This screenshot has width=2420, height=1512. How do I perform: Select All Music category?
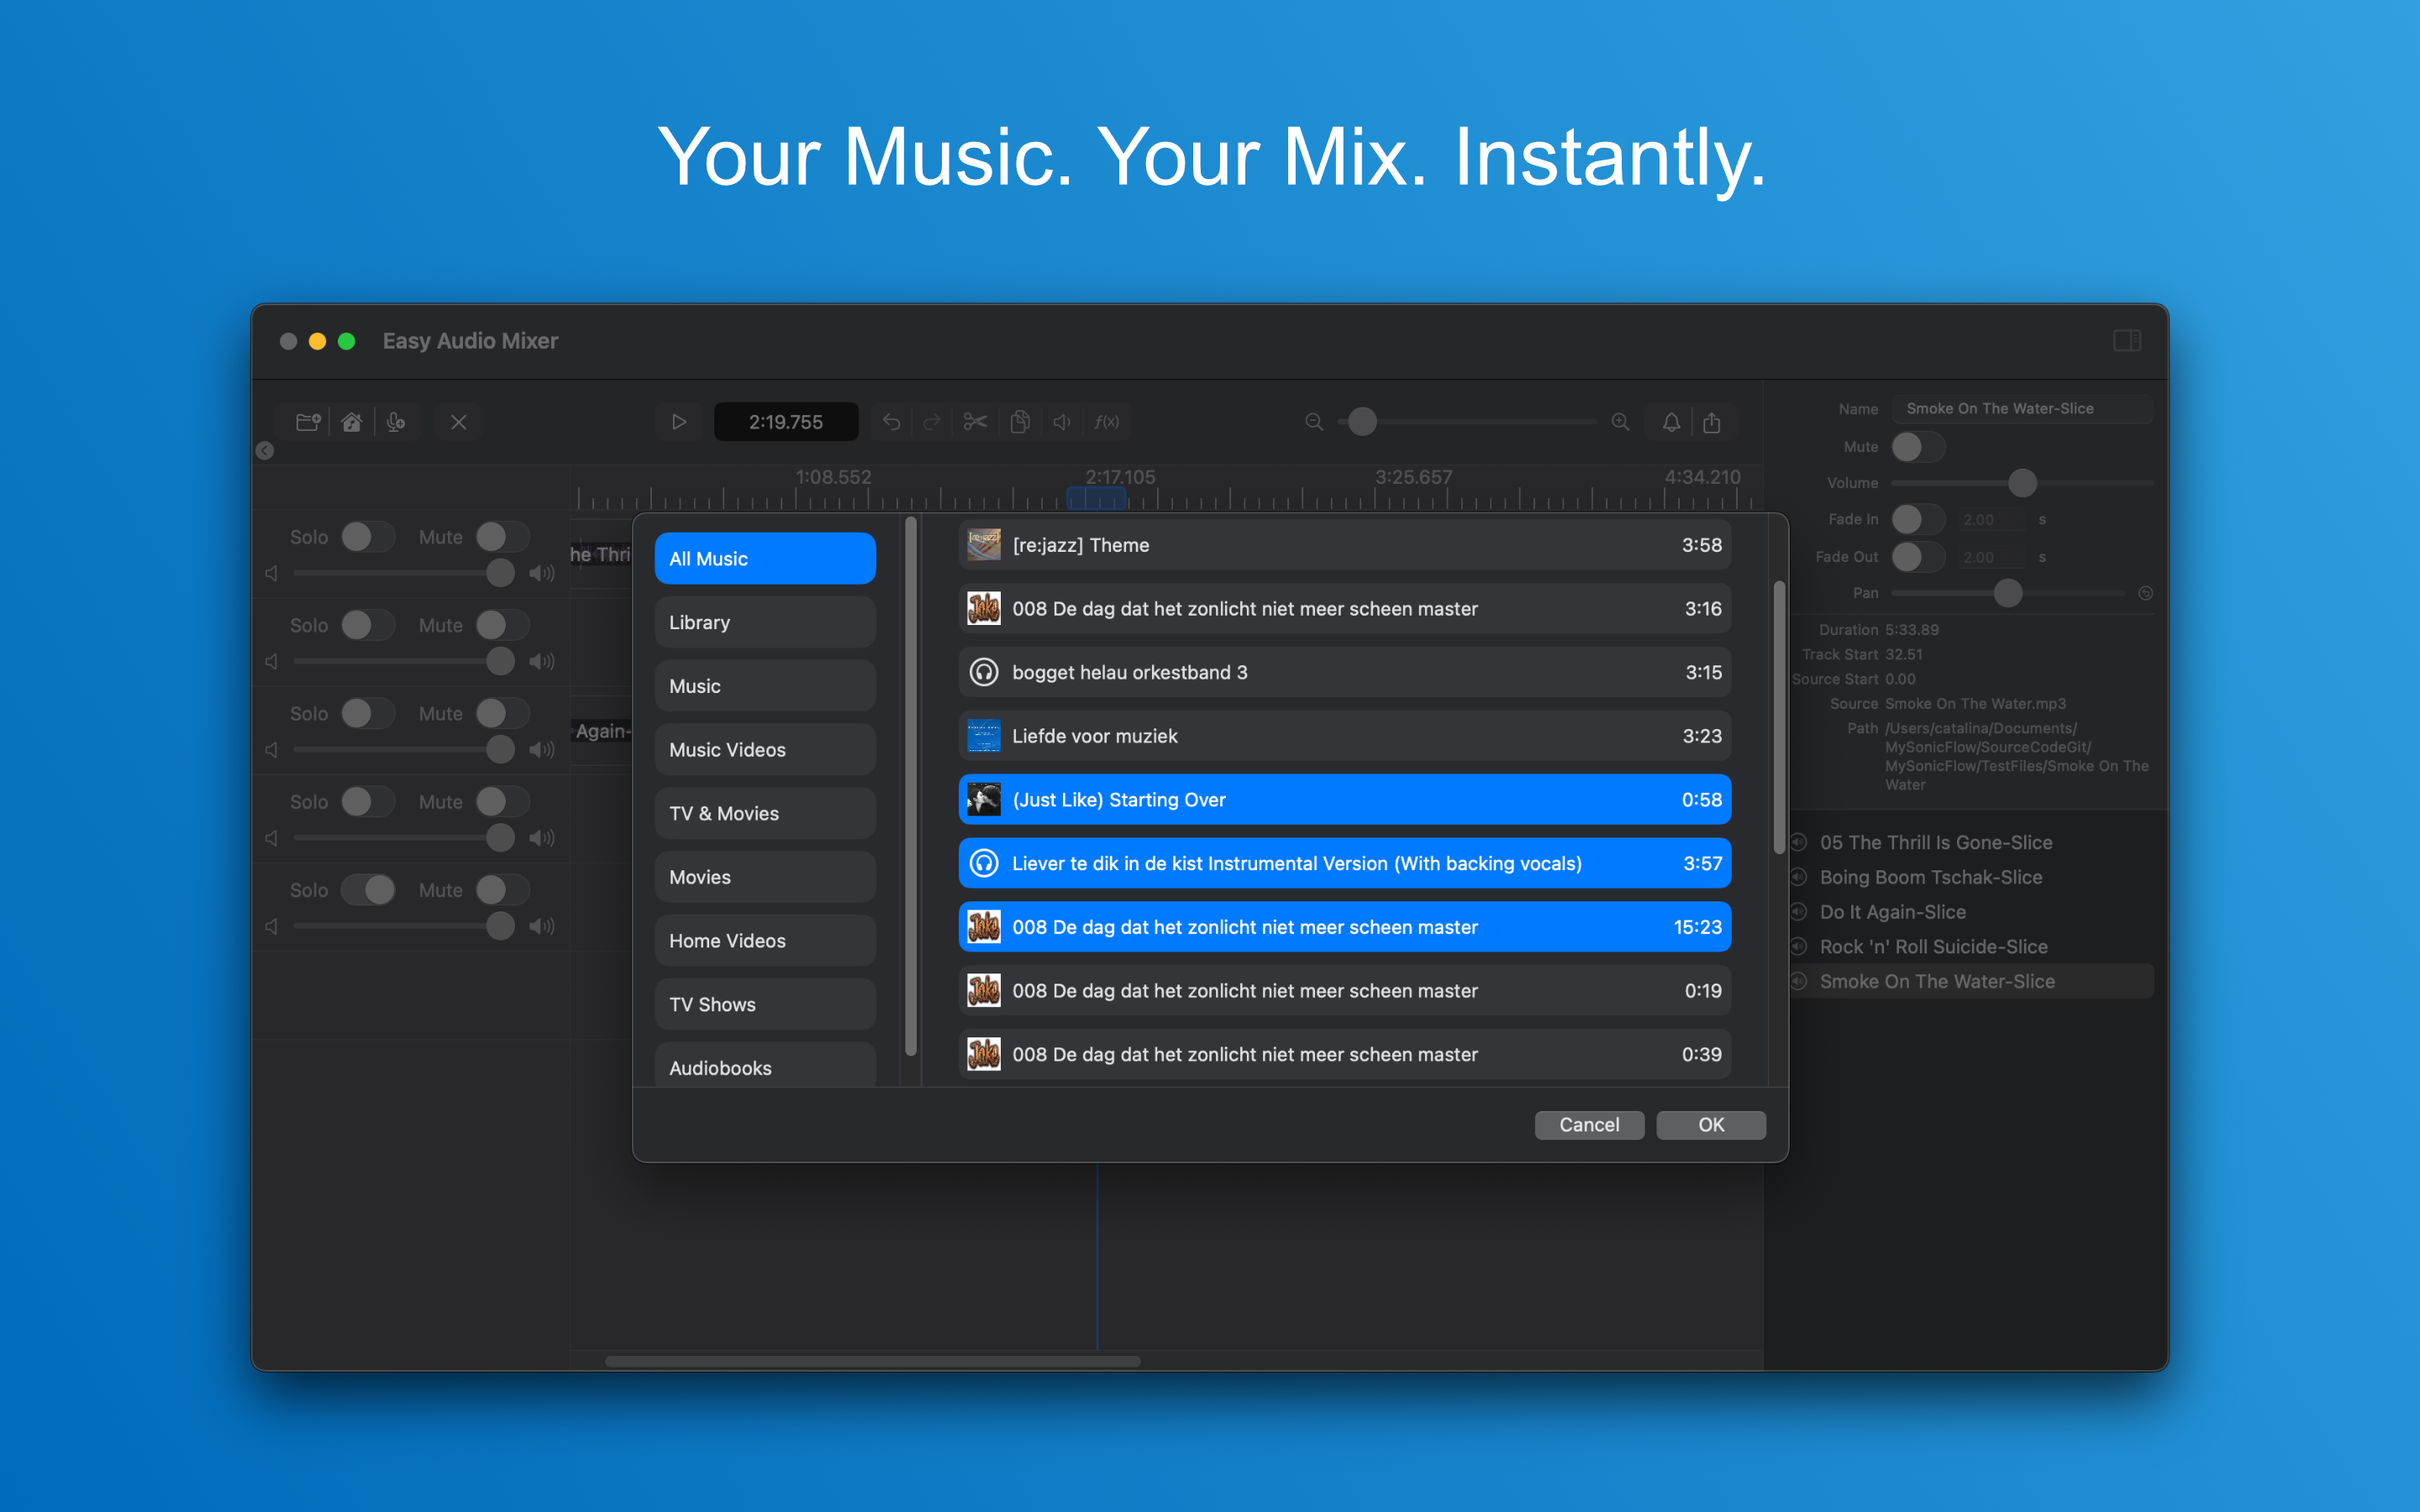[765, 558]
